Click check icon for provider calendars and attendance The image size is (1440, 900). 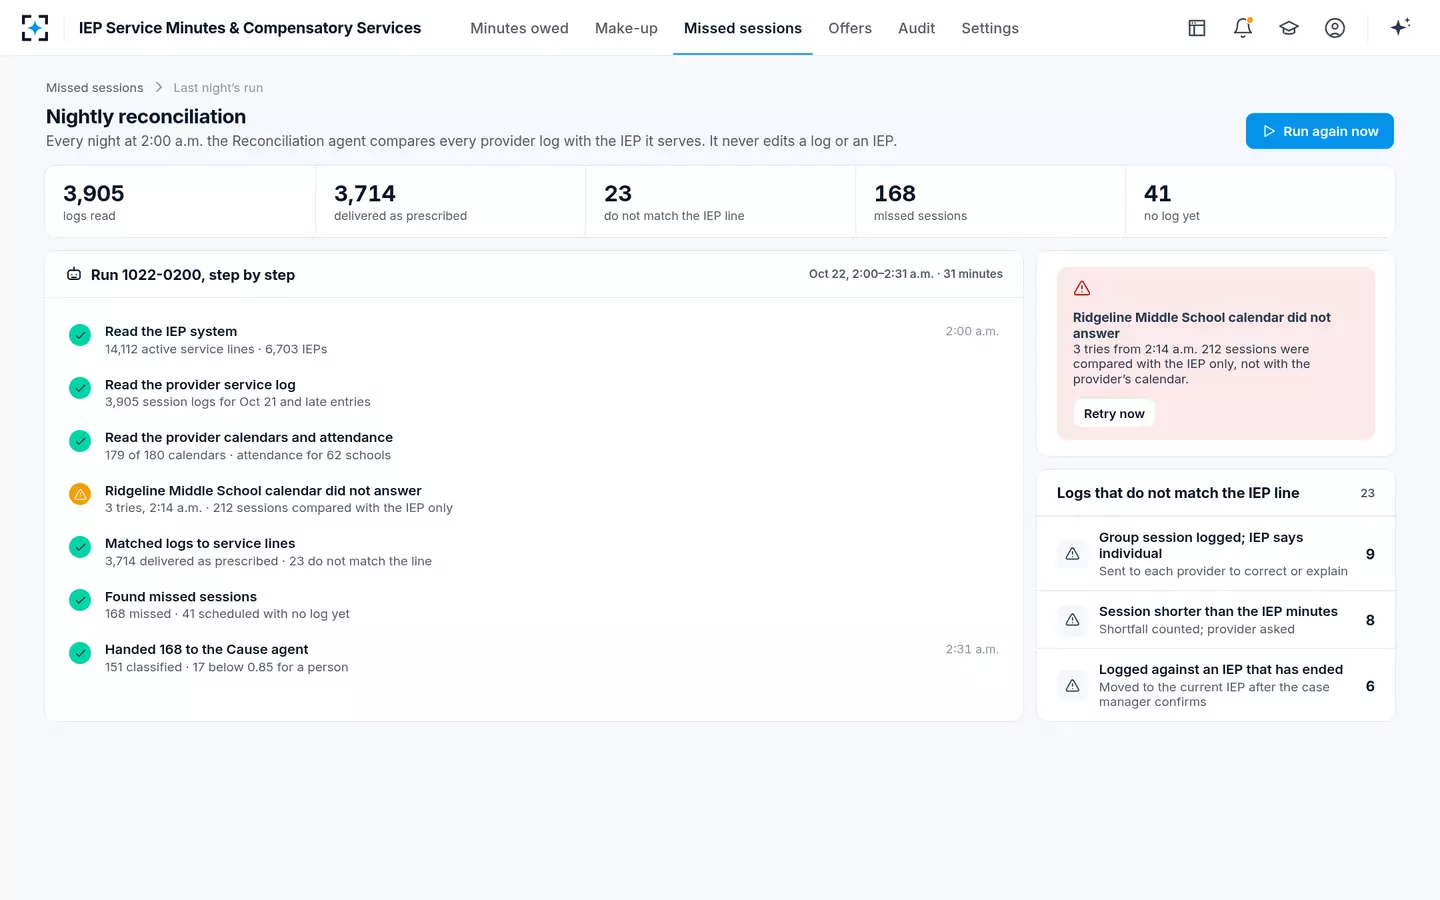click(x=80, y=441)
